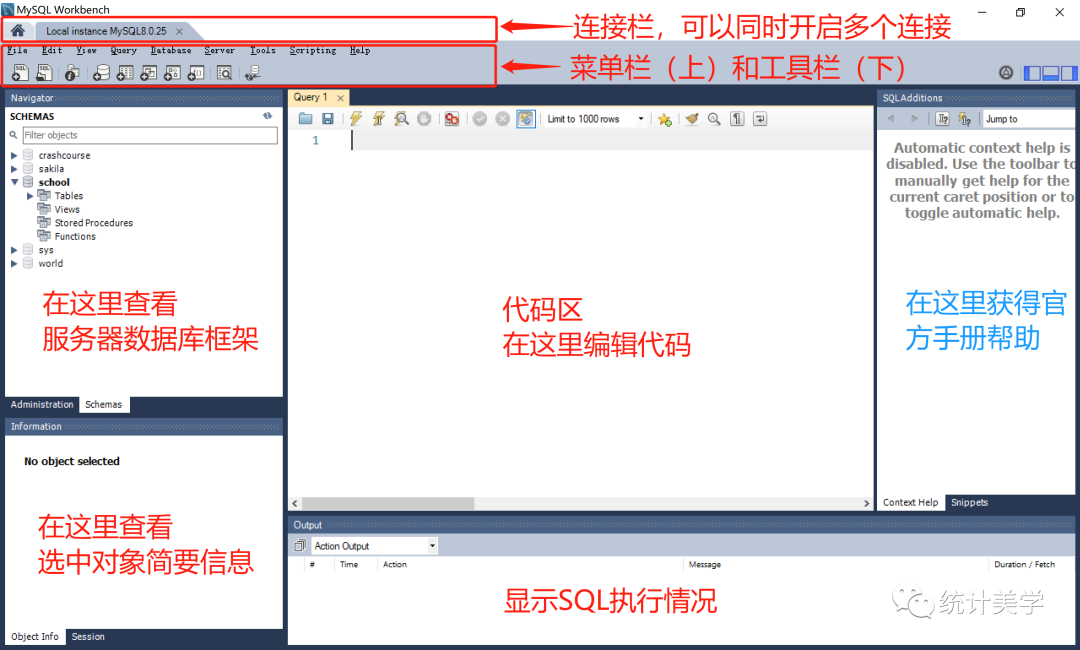Select the Context Help tab
This screenshot has width=1080, height=650.
[911, 503]
